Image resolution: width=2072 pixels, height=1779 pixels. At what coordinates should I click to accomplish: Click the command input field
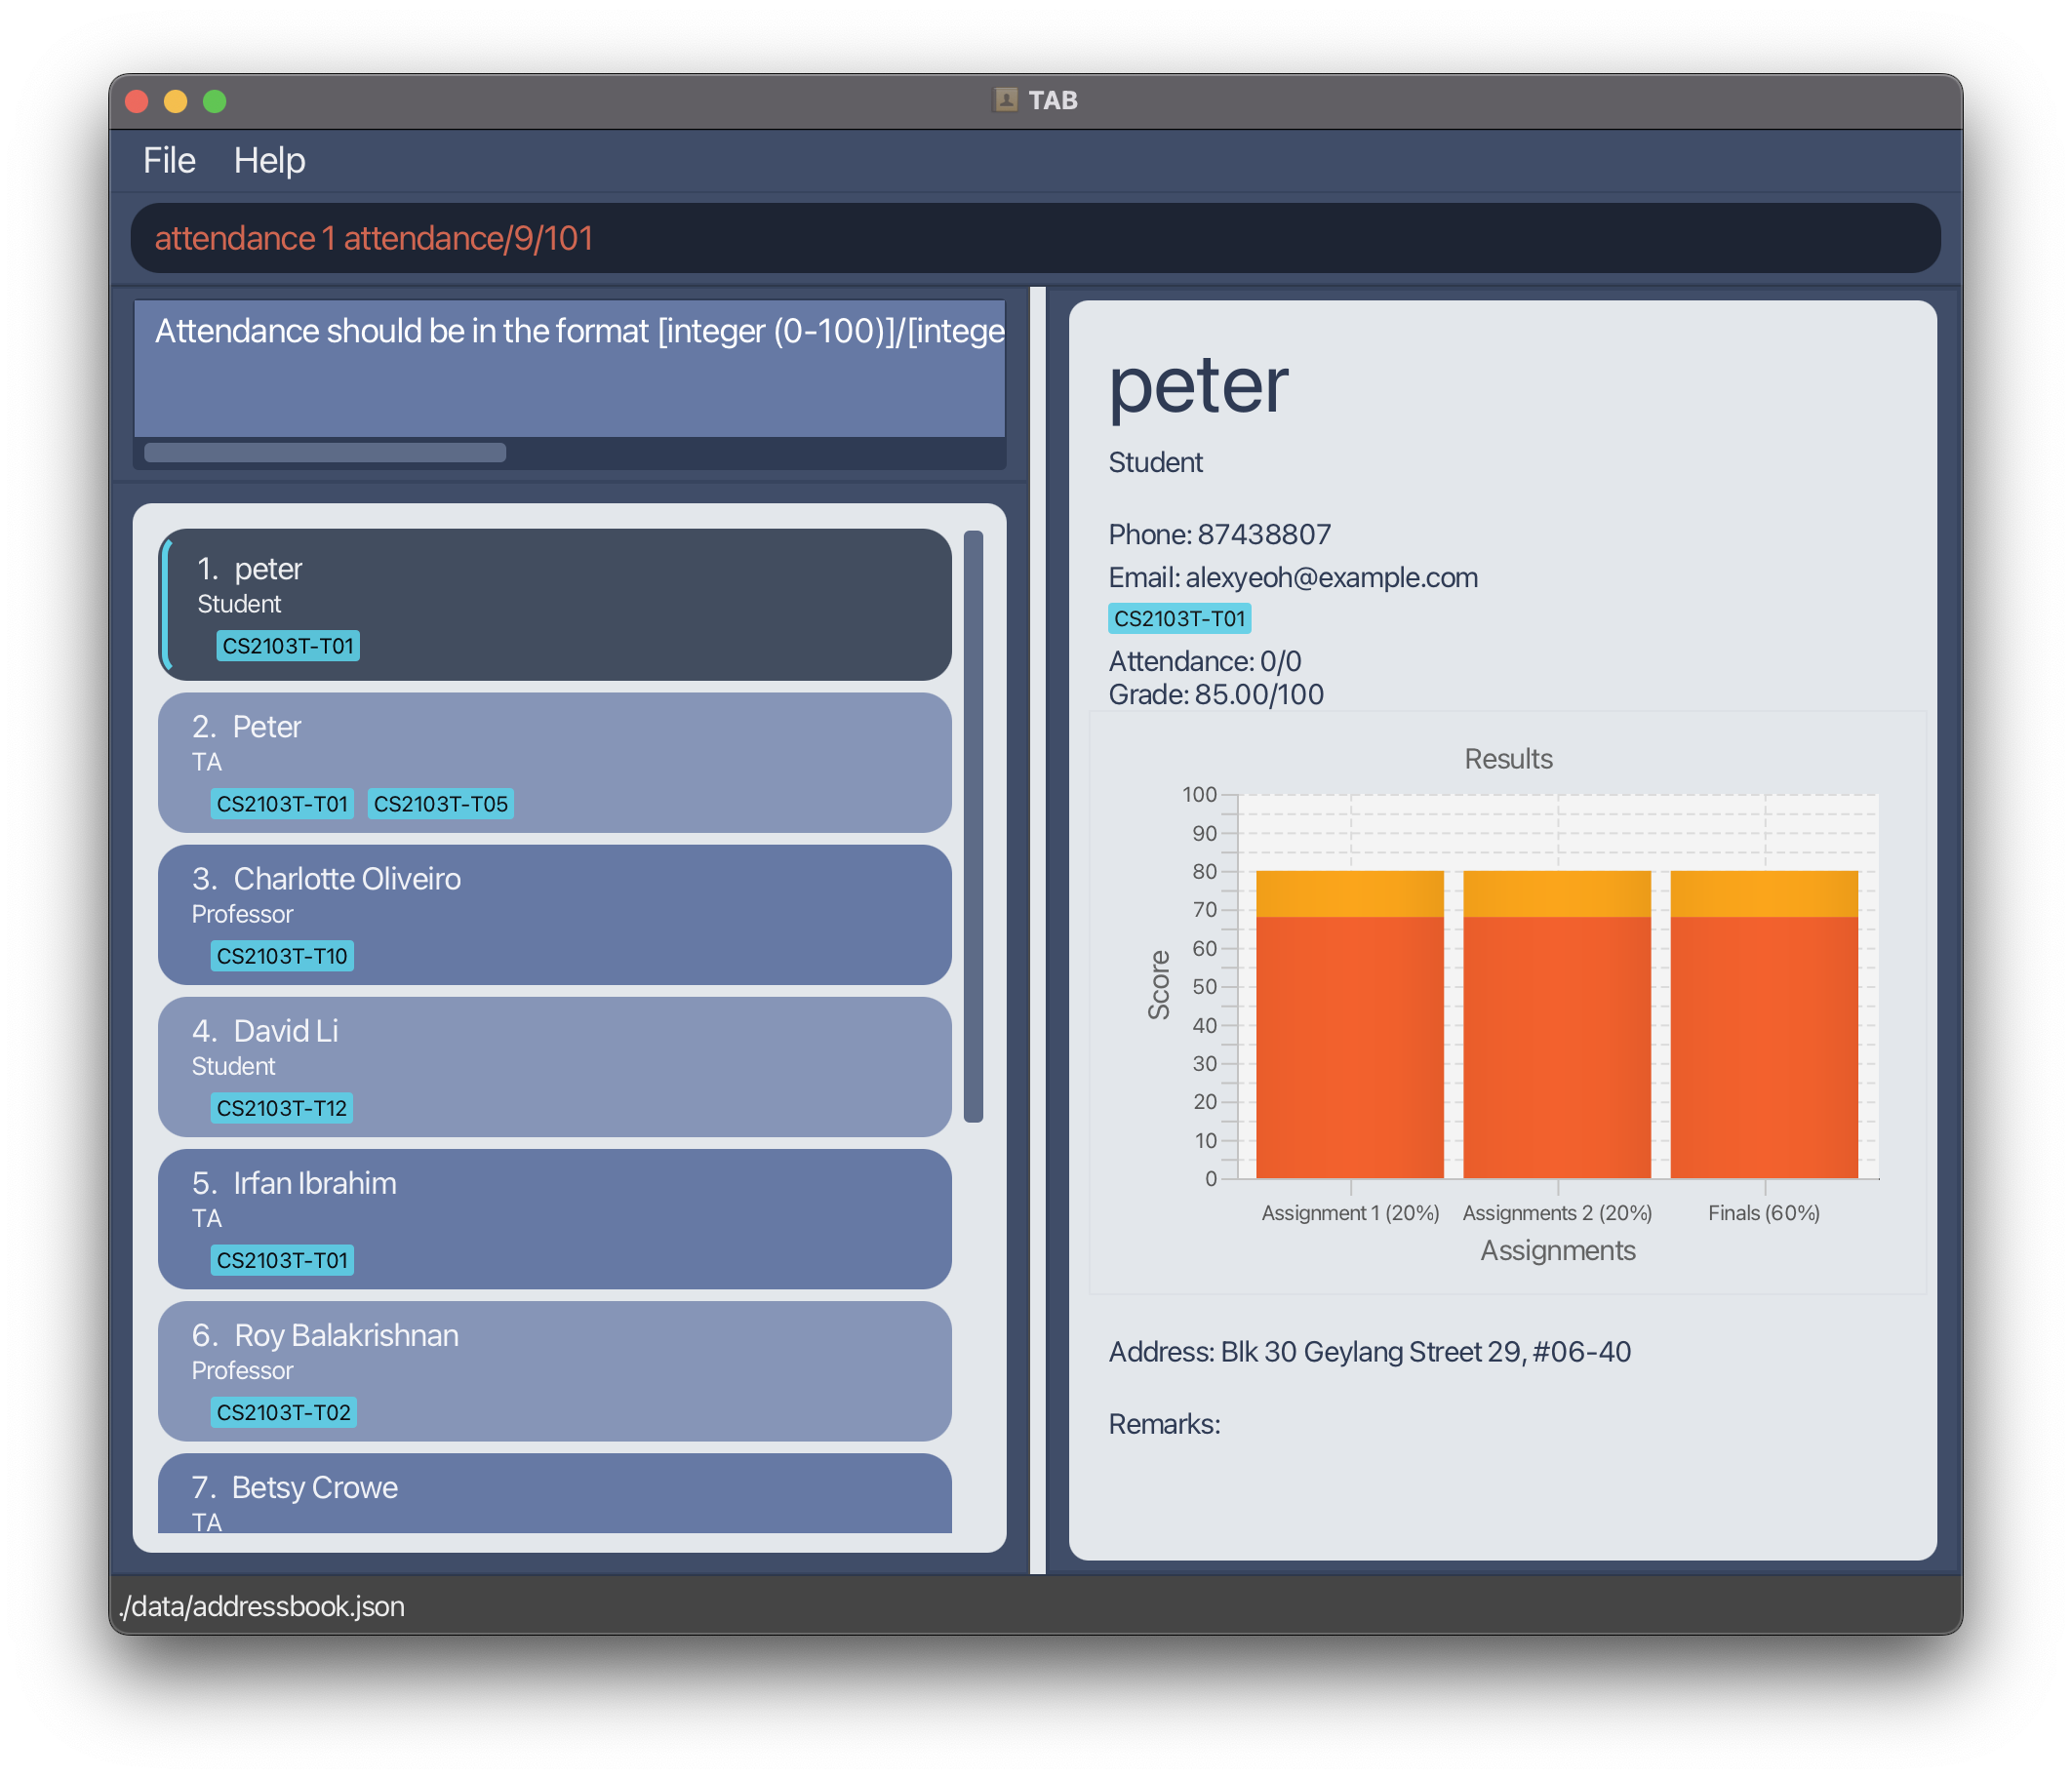(1035, 238)
